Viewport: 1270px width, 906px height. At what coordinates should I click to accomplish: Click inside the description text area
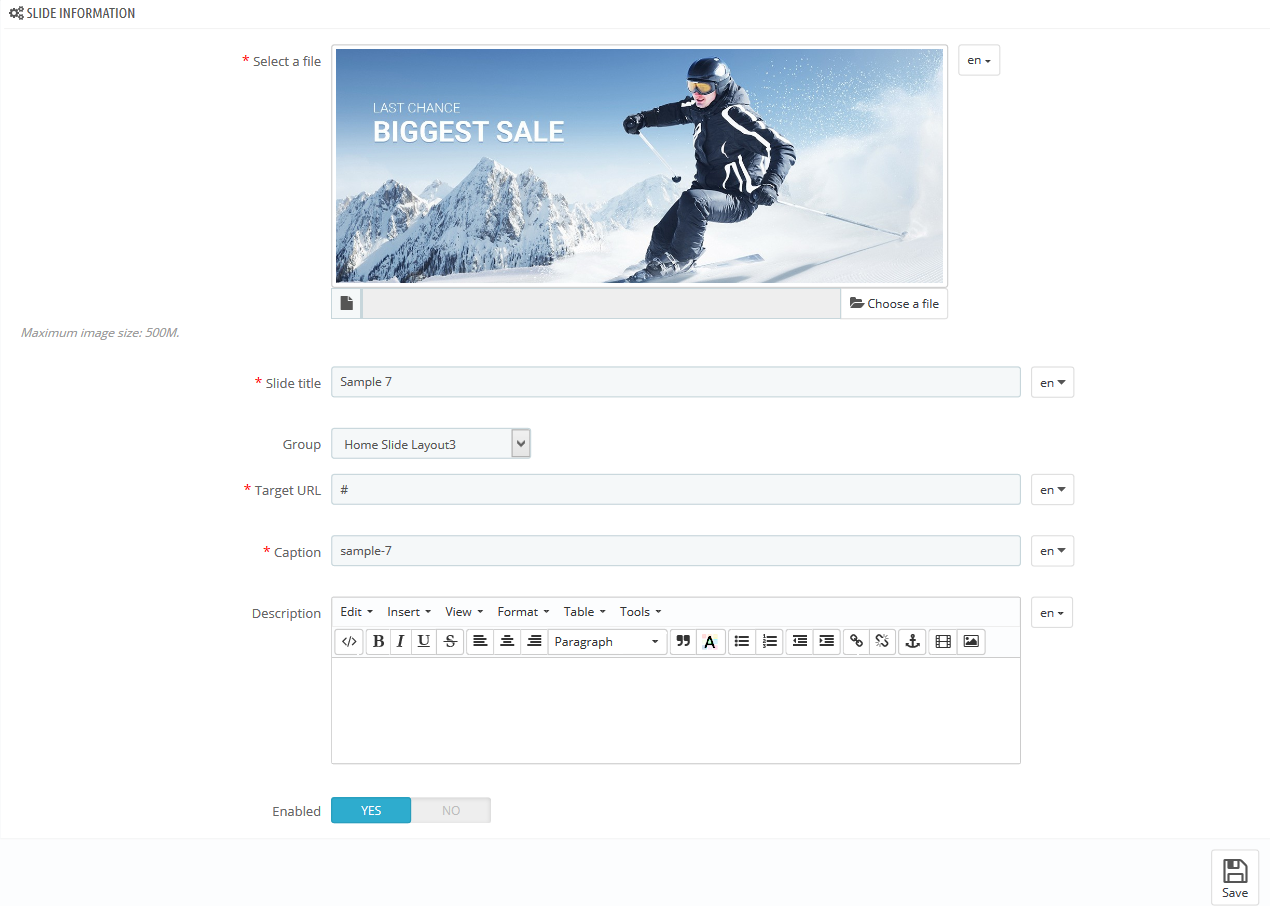tap(676, 710)
